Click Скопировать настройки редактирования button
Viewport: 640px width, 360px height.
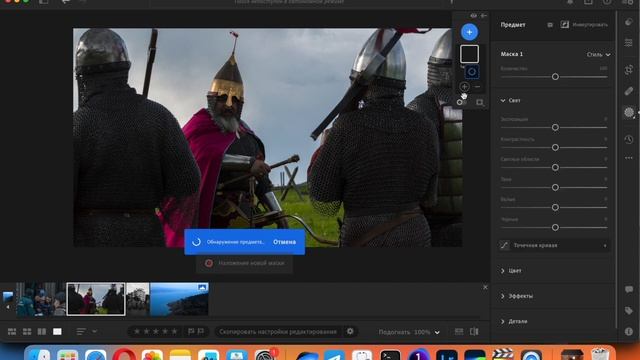278,331
